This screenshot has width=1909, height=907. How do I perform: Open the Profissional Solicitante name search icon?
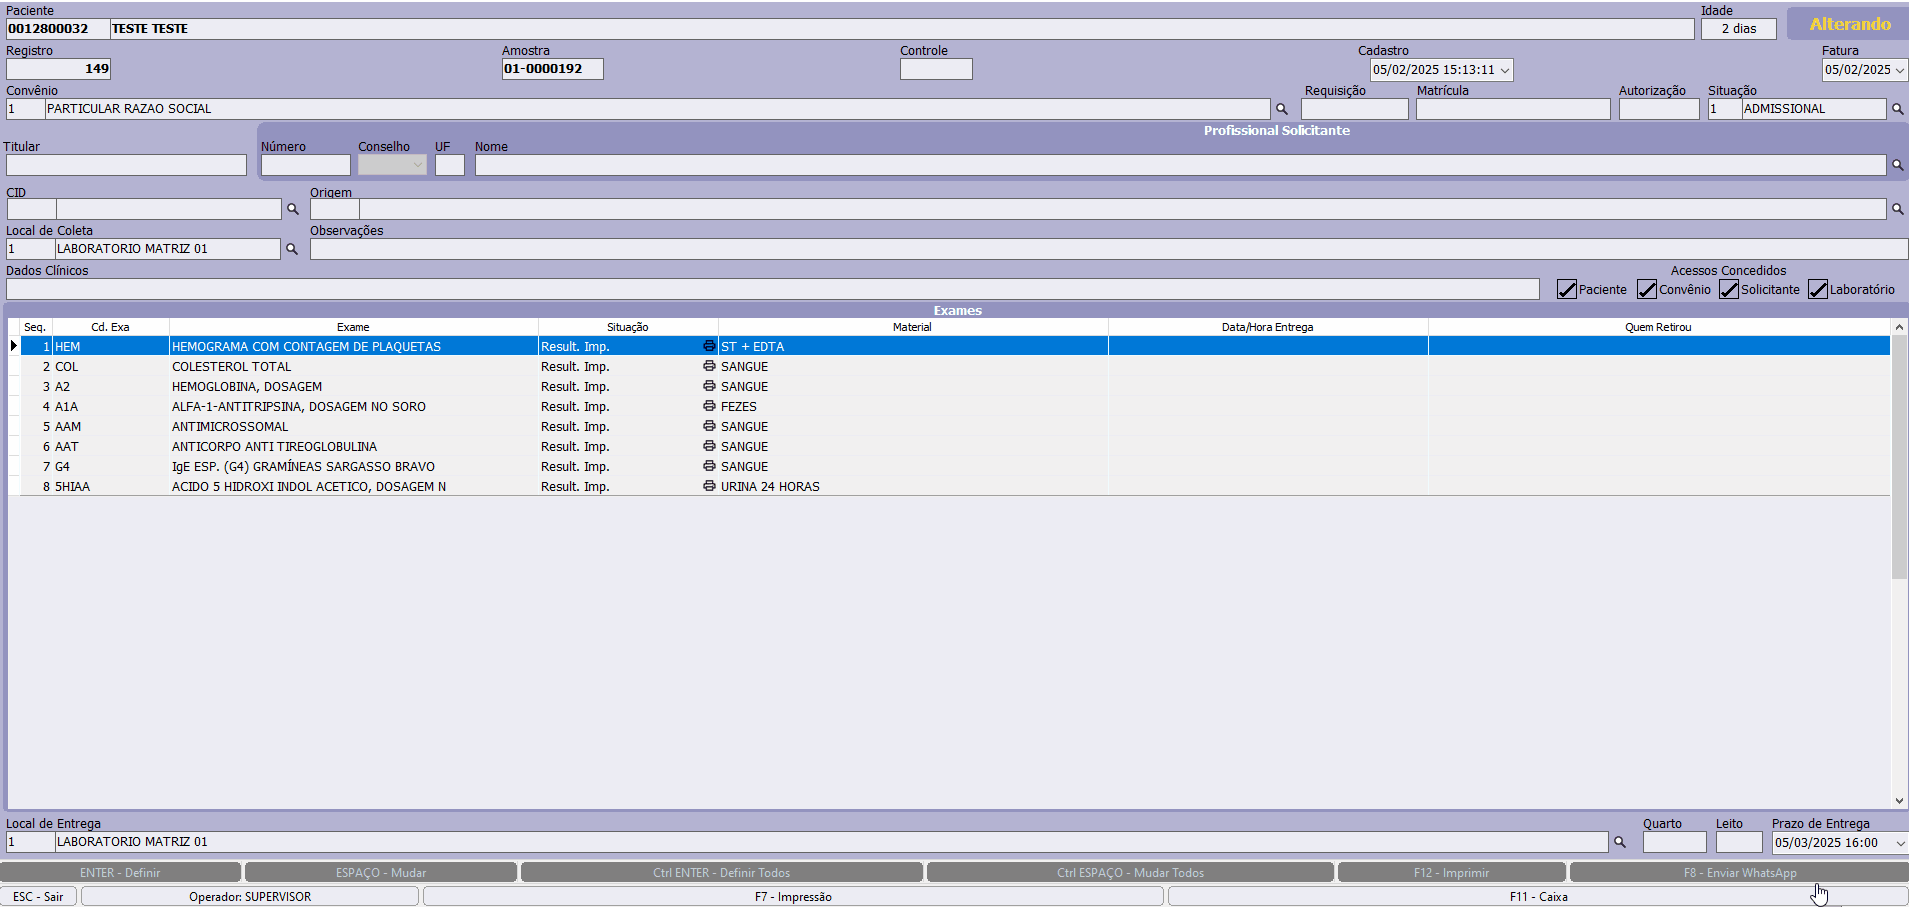point(1897,165)
